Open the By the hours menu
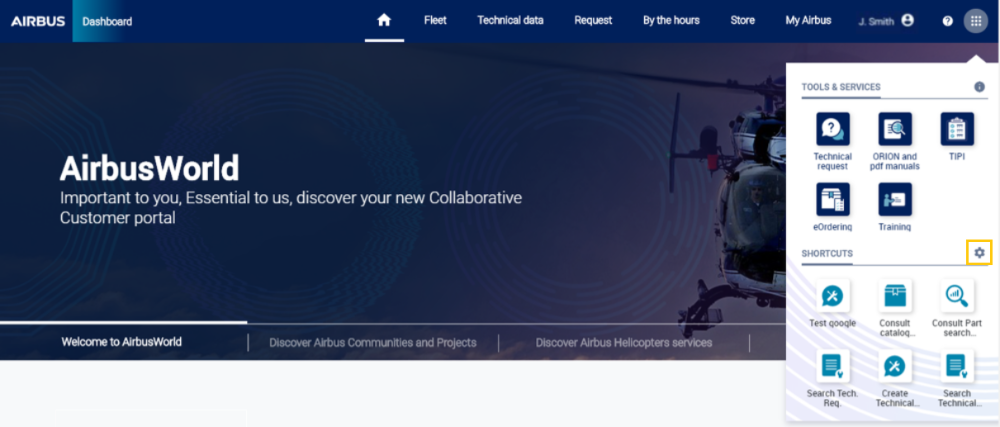Viewport: 1000px width, 427px height. [671, 20]
